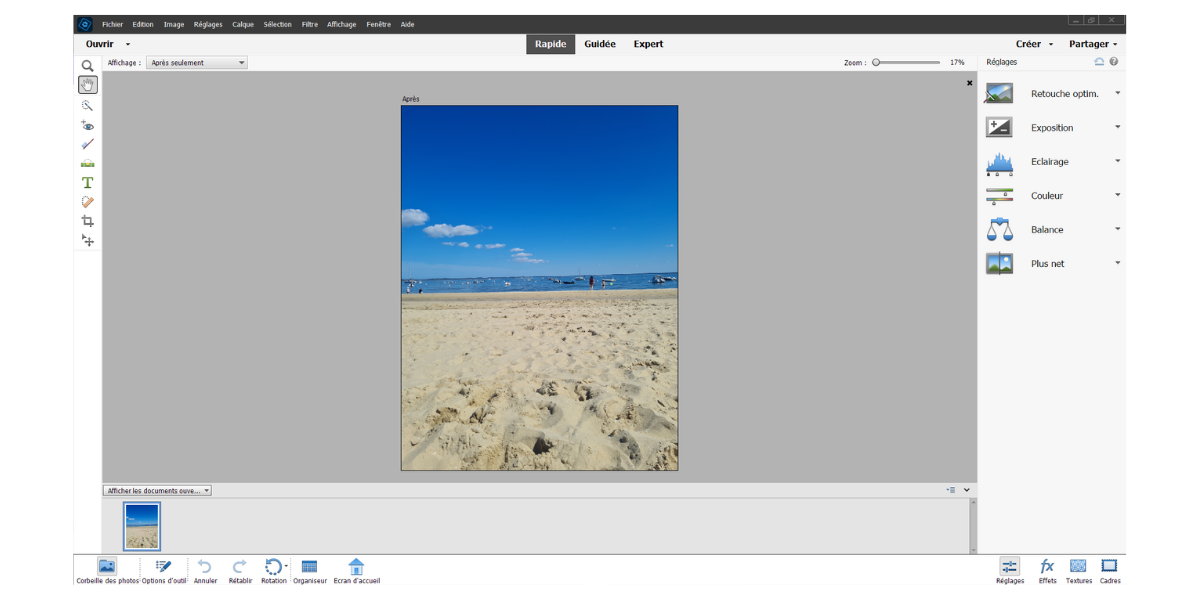Select the Hand tool
1200x600 pixels.
click(x=87, y=85)
